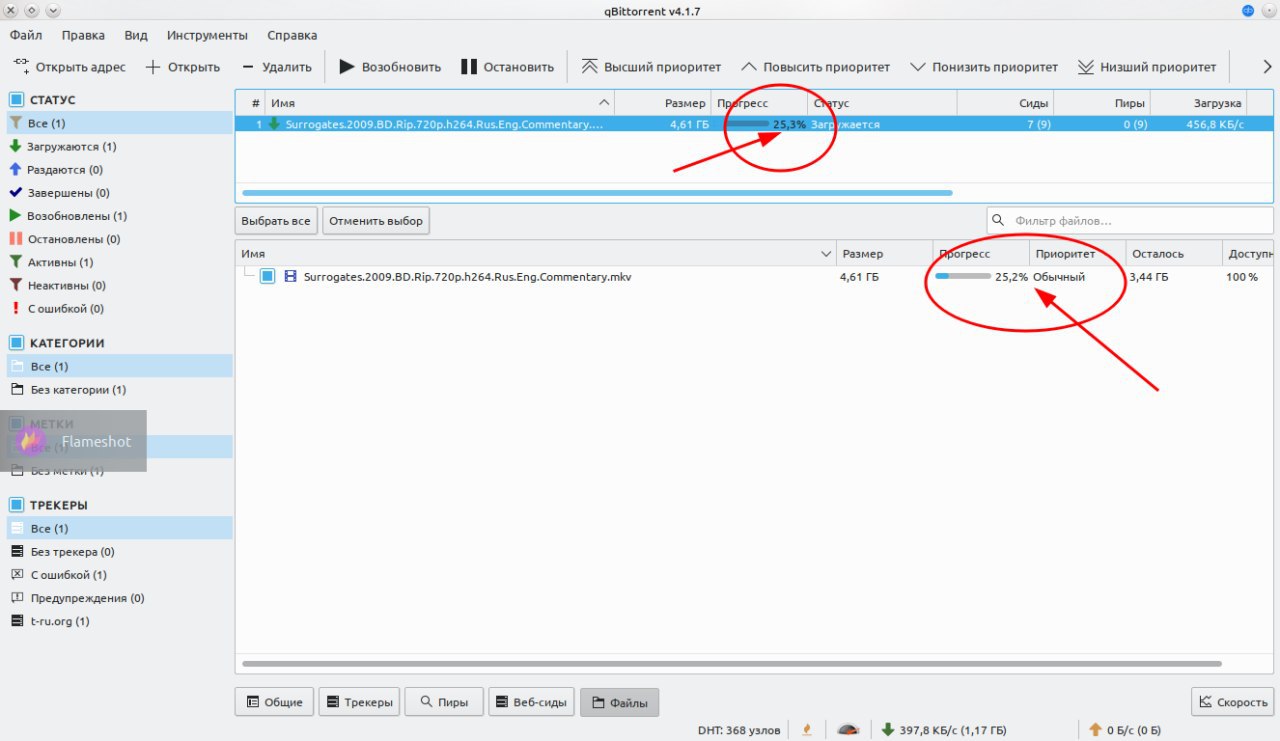The image size is (1280, 741).
Task: Click the torrent list horizontal scrollbar
Action: point(597,192)
